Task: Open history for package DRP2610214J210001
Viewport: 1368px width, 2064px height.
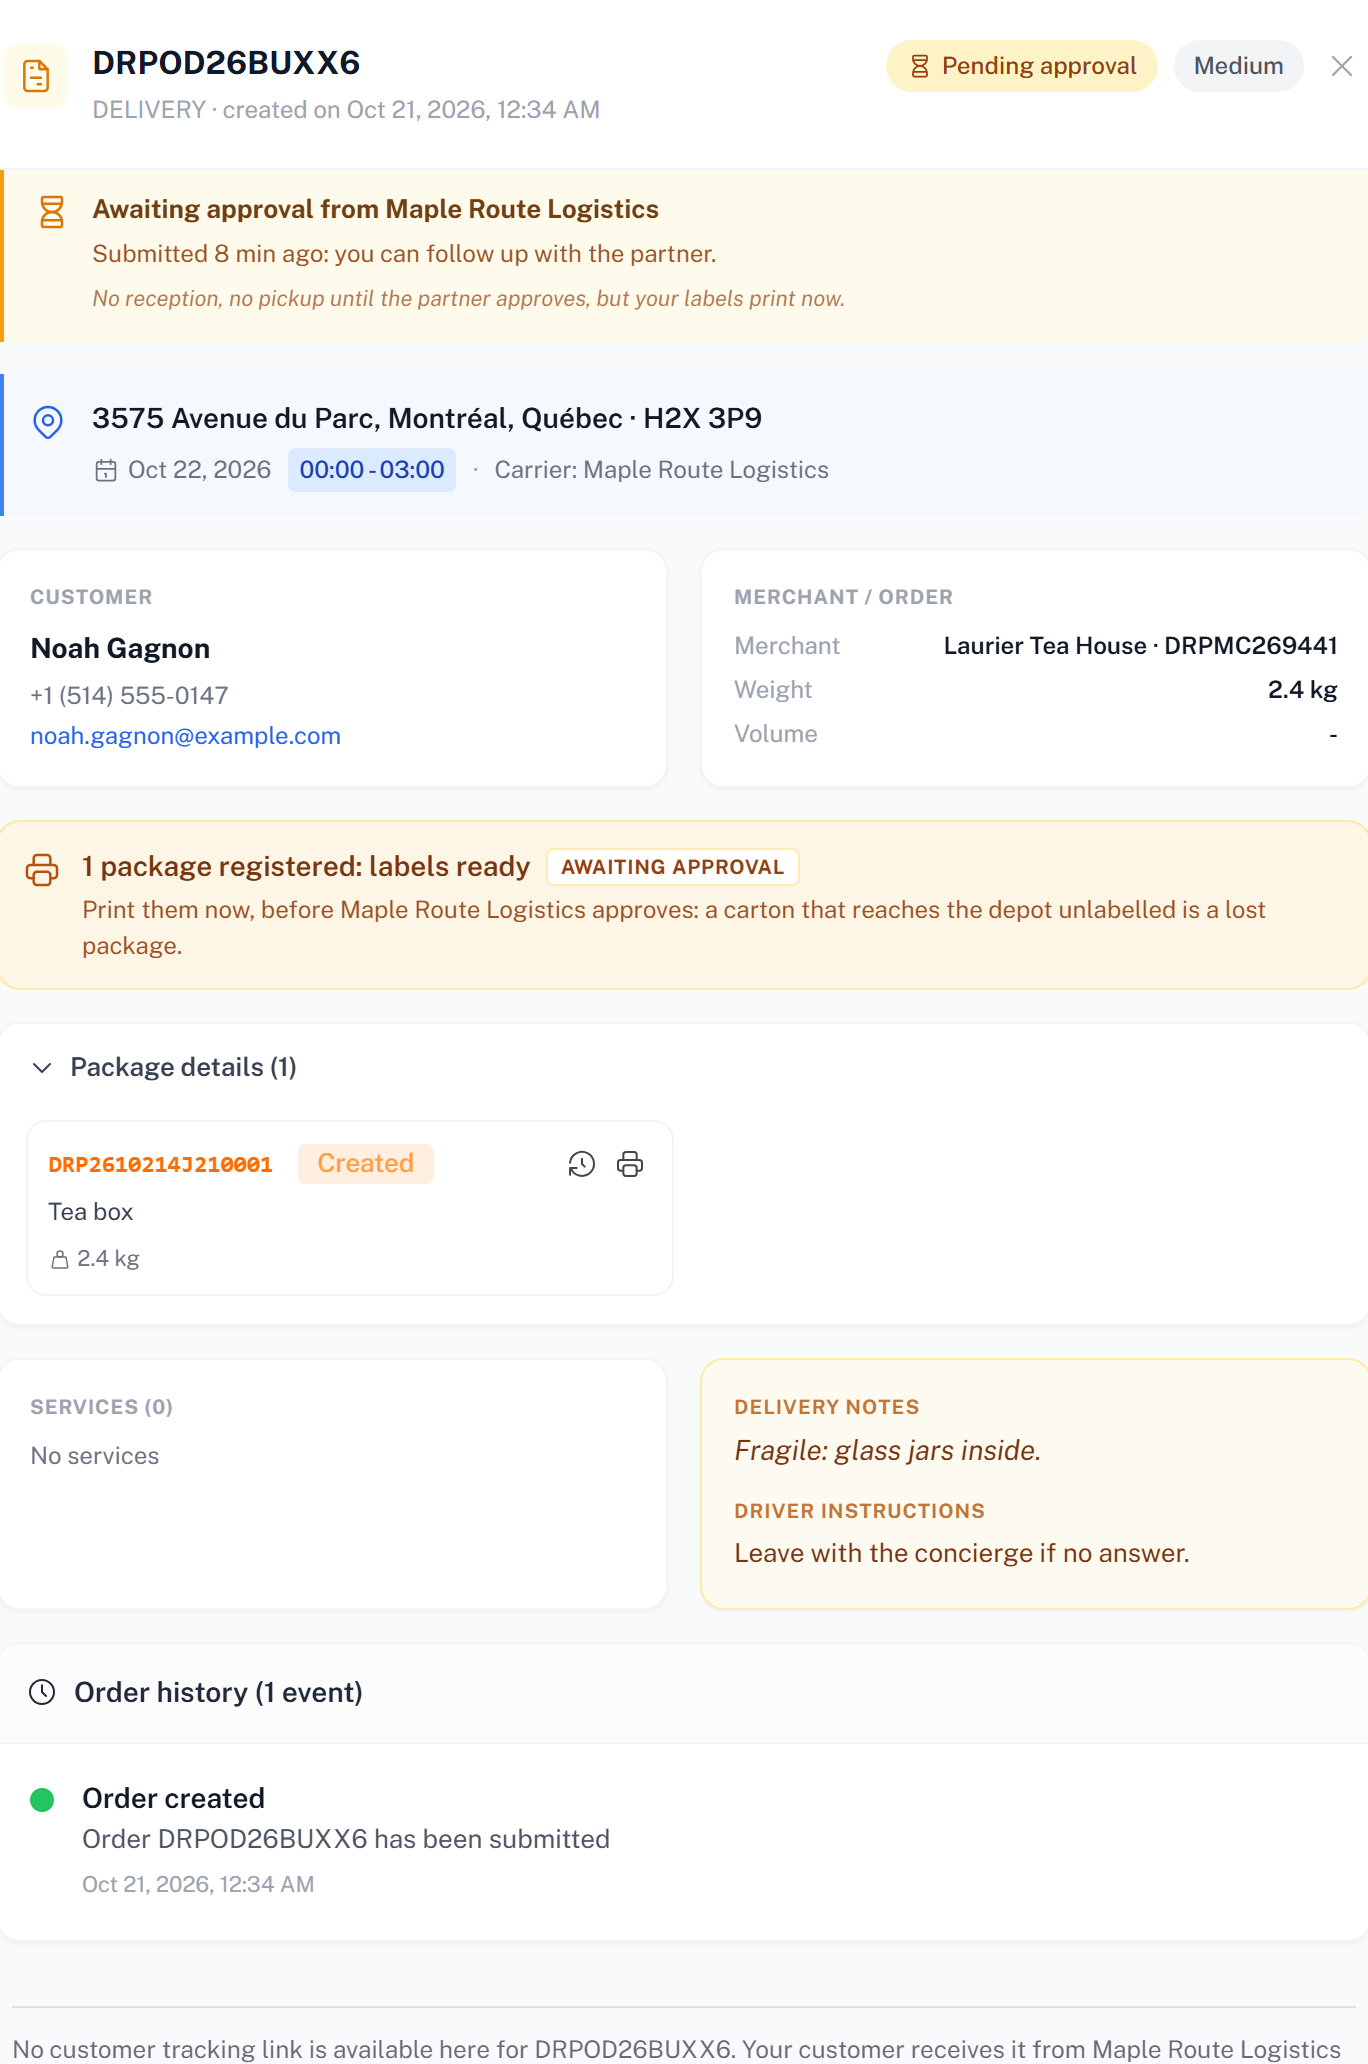Action: click(582, 1164)
